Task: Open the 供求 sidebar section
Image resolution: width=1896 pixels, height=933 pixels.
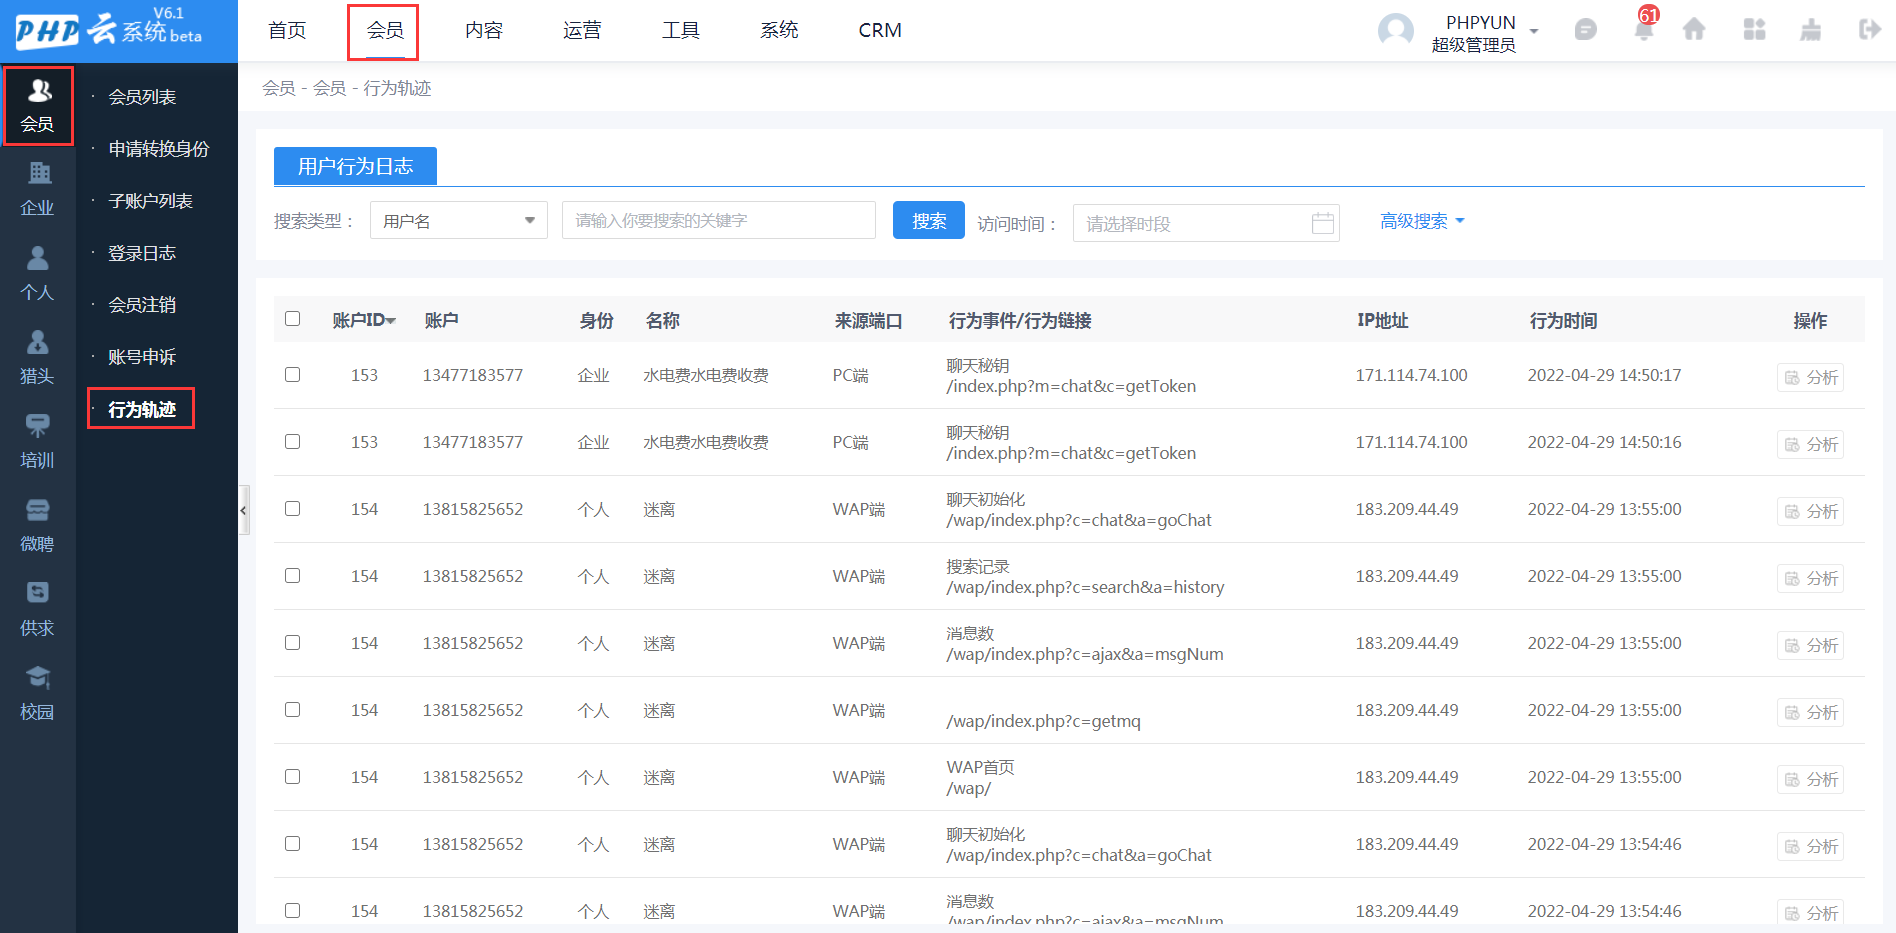Action: [38, 610]
